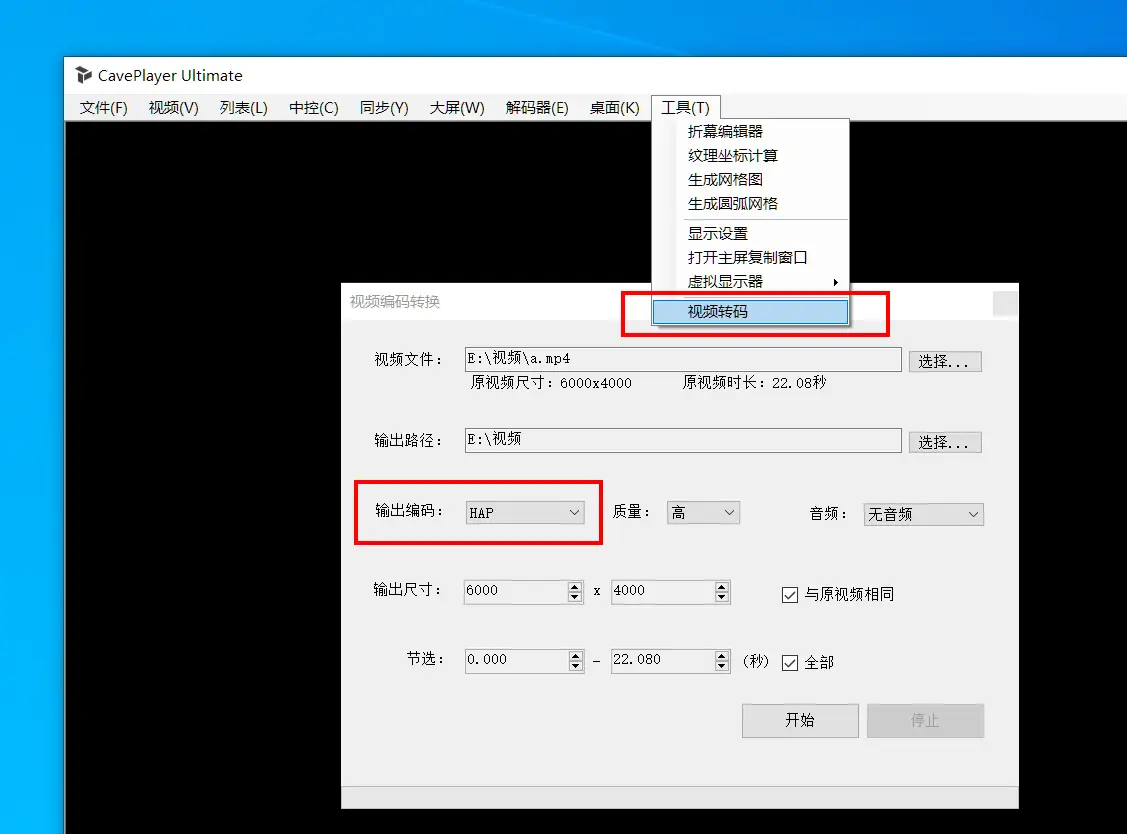Screen dimensions: 1127x834
Task: Increase 节选 start time with up arrow
Action: click(x=575, y=655)
